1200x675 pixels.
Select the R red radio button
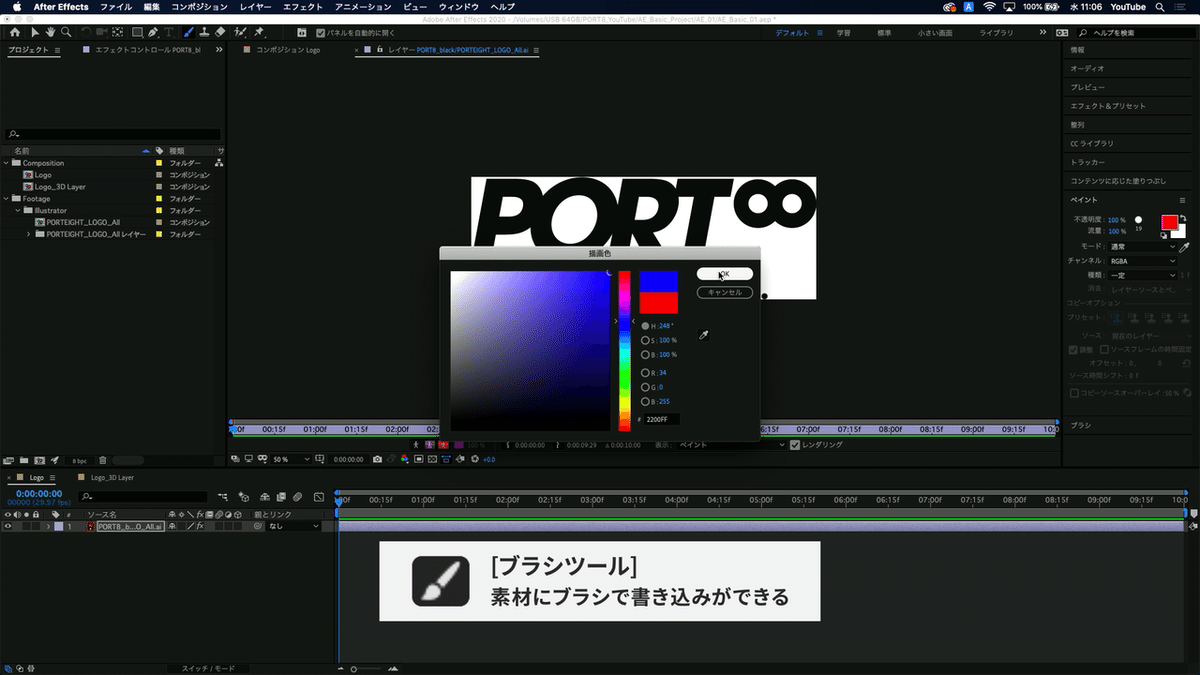[646, 373]
